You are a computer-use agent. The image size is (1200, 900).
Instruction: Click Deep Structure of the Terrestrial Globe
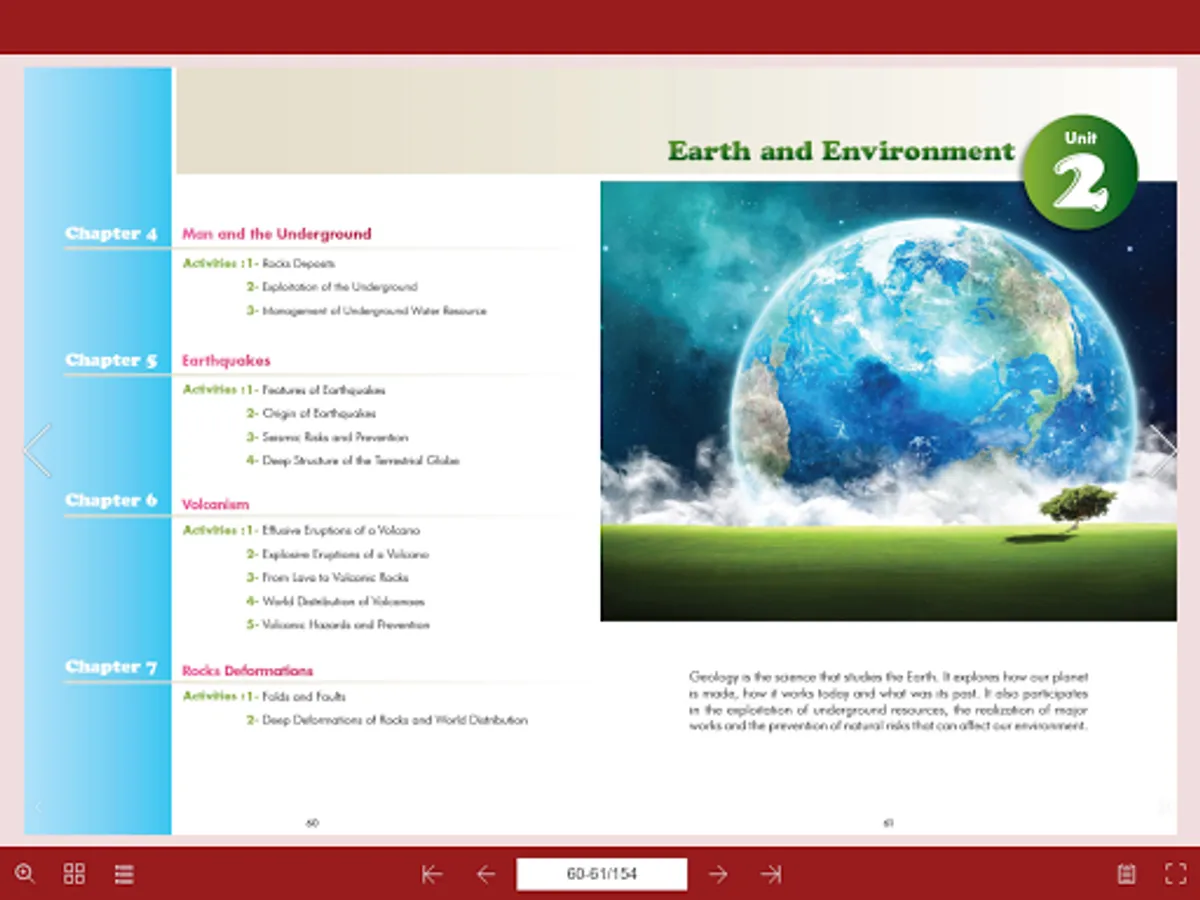coord(360,461)
